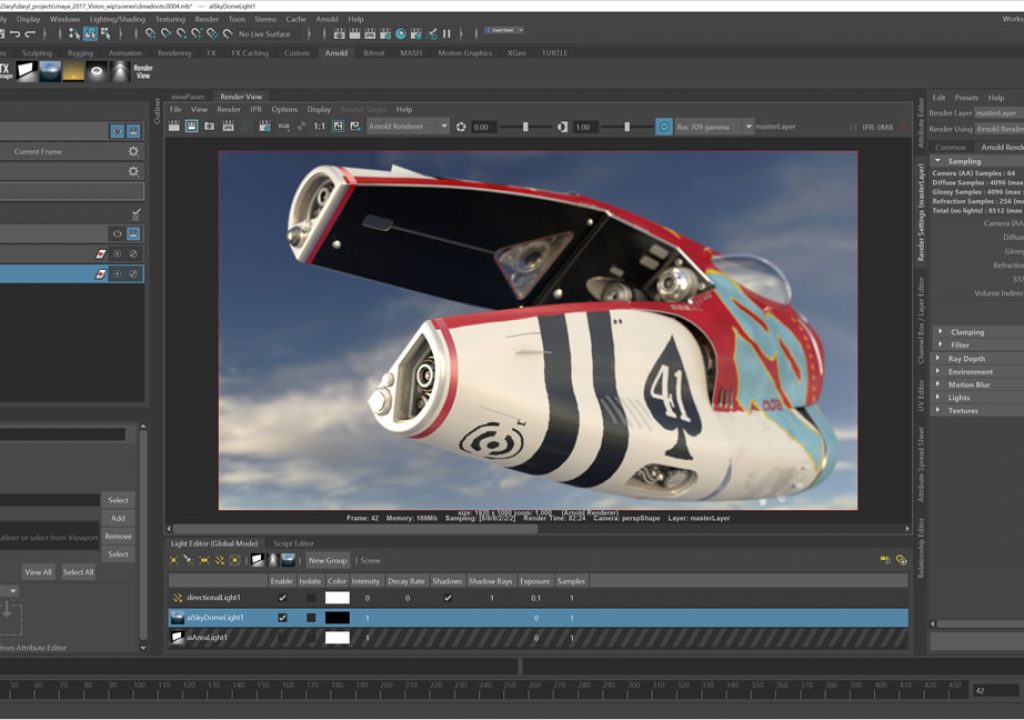This screenshot has width=1024, height=720.
Task: Click the render region icon in Render View
Action: click(191, 126)
